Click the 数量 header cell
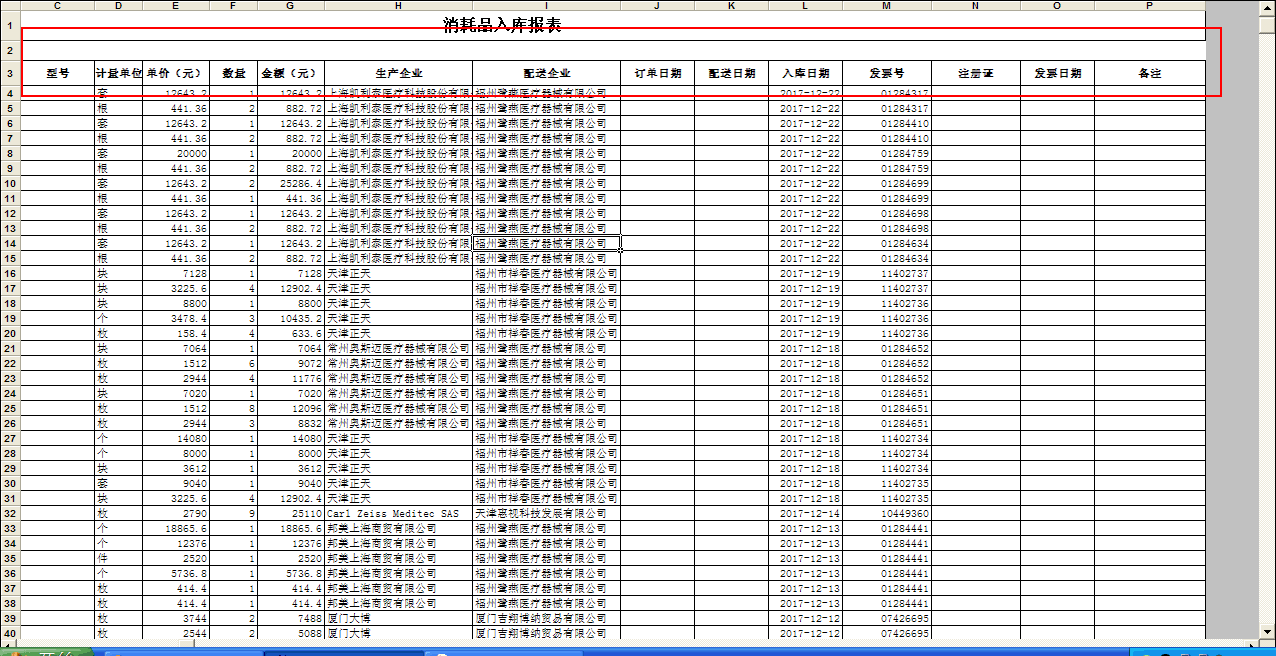This screenshot has width=1276, height=656. coord(233,73)
